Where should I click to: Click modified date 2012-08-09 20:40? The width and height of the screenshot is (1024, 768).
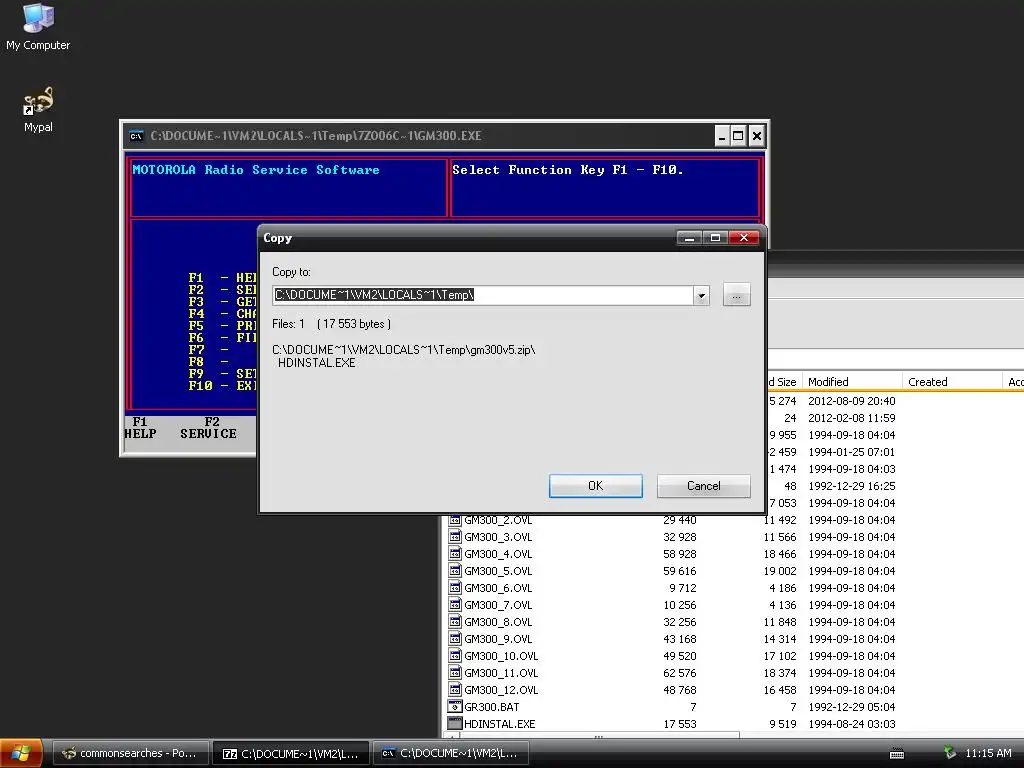(x=852, y=401)
